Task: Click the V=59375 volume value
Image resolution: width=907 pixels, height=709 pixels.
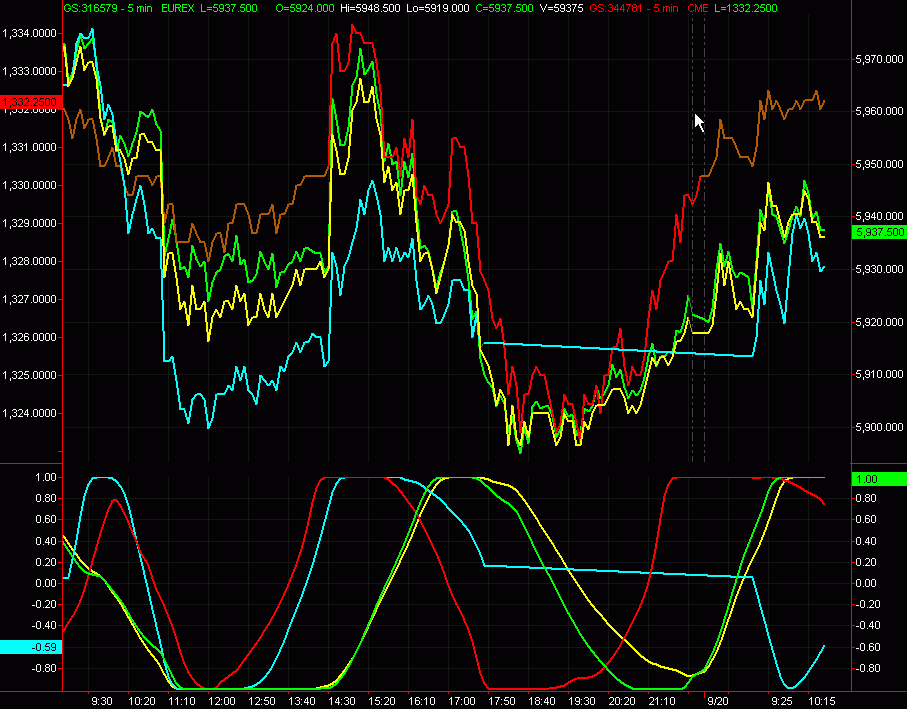Action: [x=561, y=8]
